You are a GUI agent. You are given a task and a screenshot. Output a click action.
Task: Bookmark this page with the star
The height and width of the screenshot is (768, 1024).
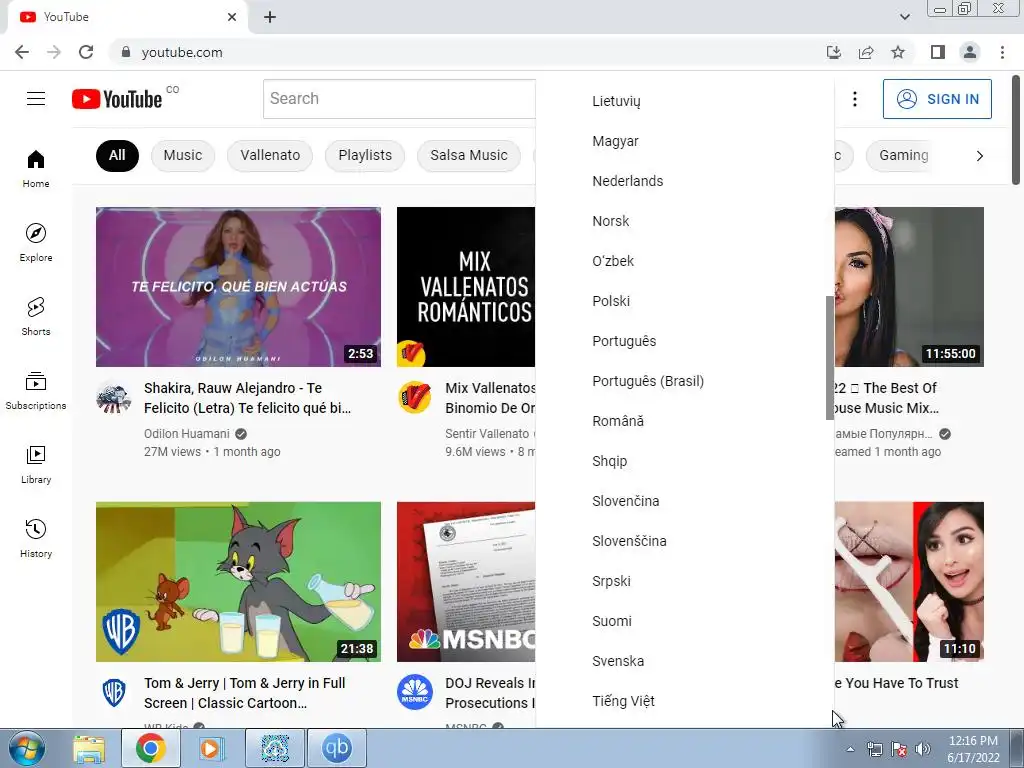[x=898, y=52]
